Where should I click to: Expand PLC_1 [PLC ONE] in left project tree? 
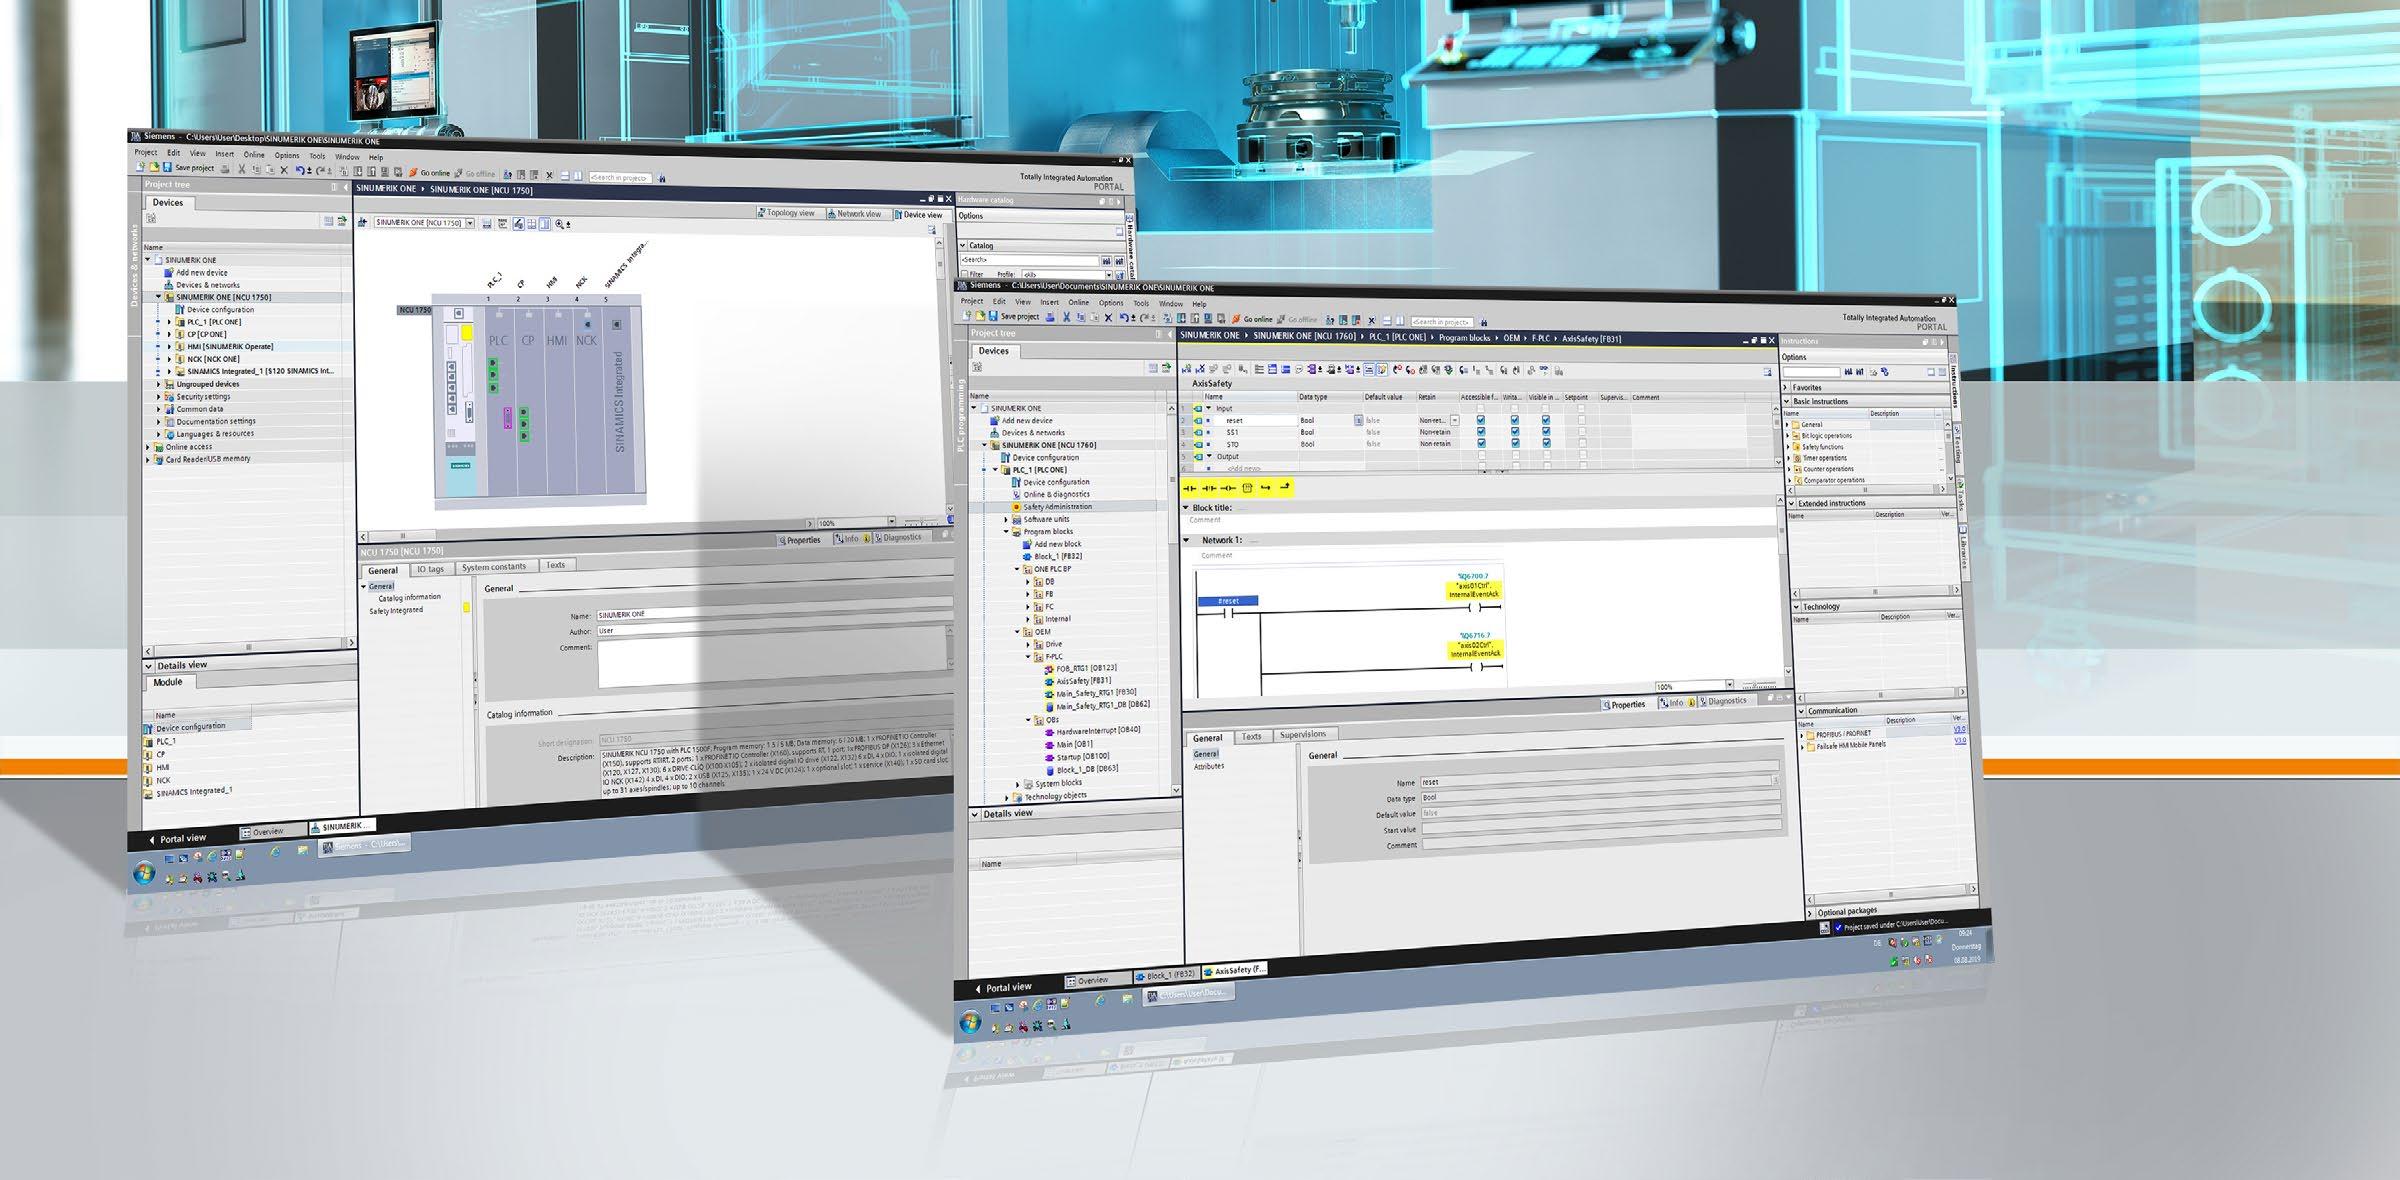169,322
